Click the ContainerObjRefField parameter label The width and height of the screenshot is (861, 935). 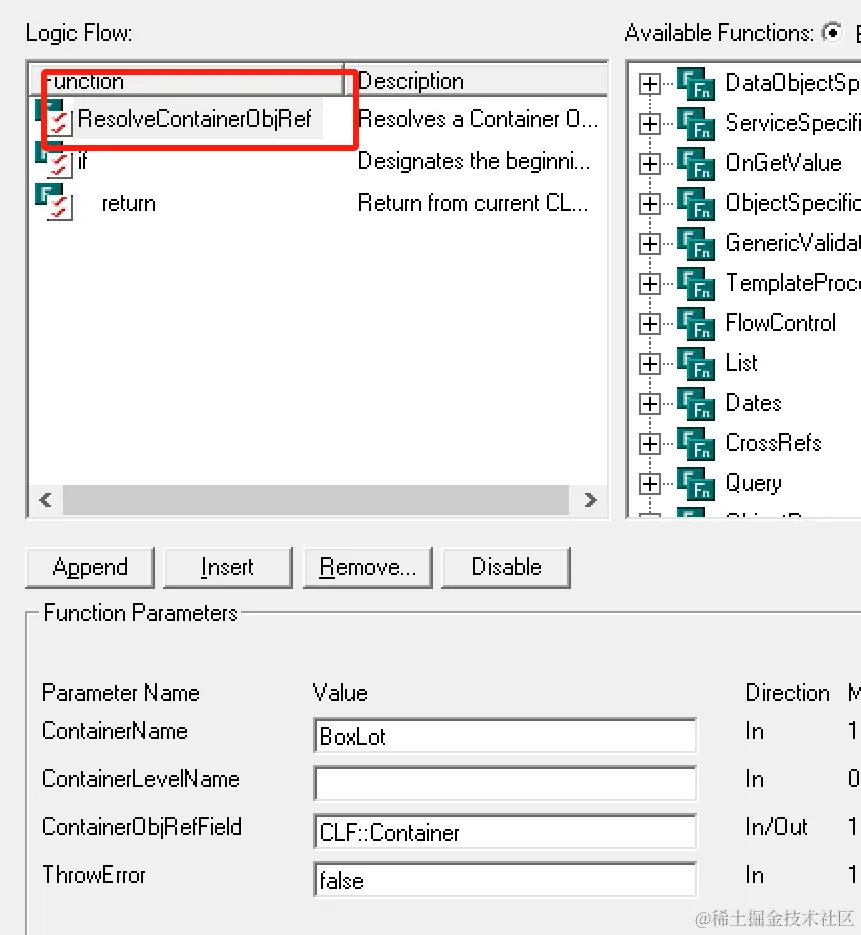[x=142, y=827]
